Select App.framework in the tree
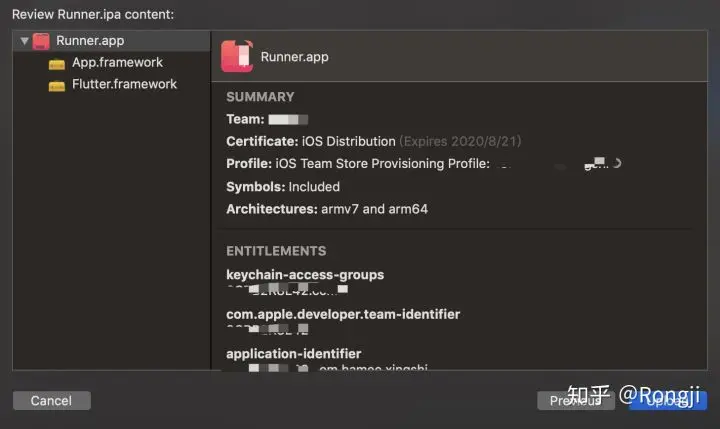This screenshot has height=429, width=720. (x=117, y=62)
